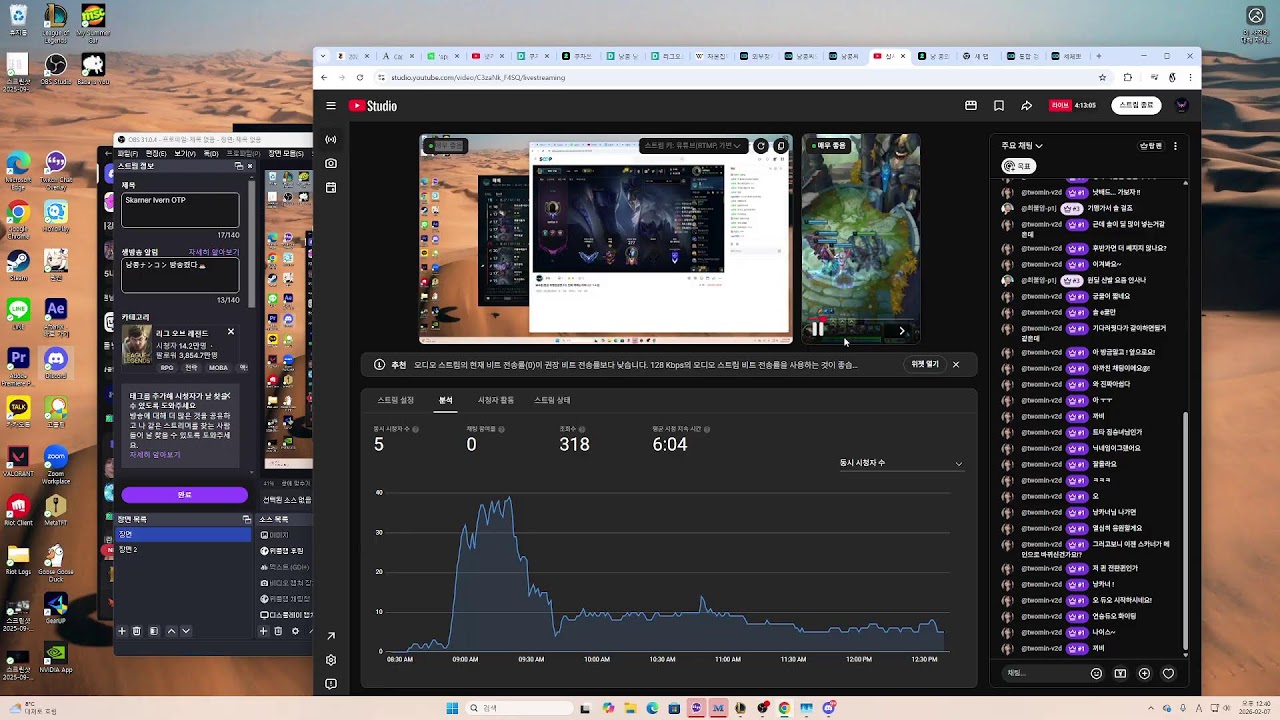Image resolution: width=1280 pixels, height=720 pixels.
Task: Click the 위젯 열기 button in banner
Action: pos(925,365)
